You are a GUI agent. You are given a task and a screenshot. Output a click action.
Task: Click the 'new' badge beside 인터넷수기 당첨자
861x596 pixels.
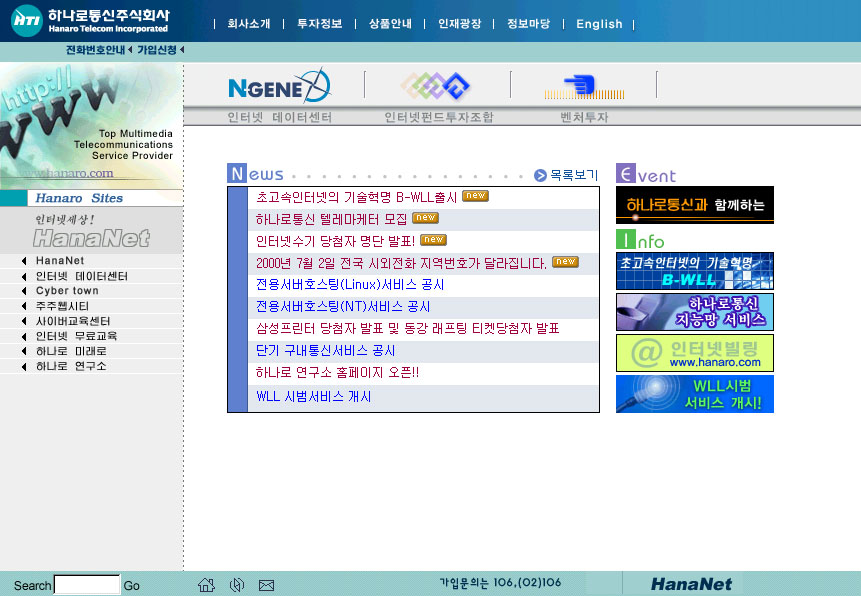pyautogui.click(x=434, y=240)
